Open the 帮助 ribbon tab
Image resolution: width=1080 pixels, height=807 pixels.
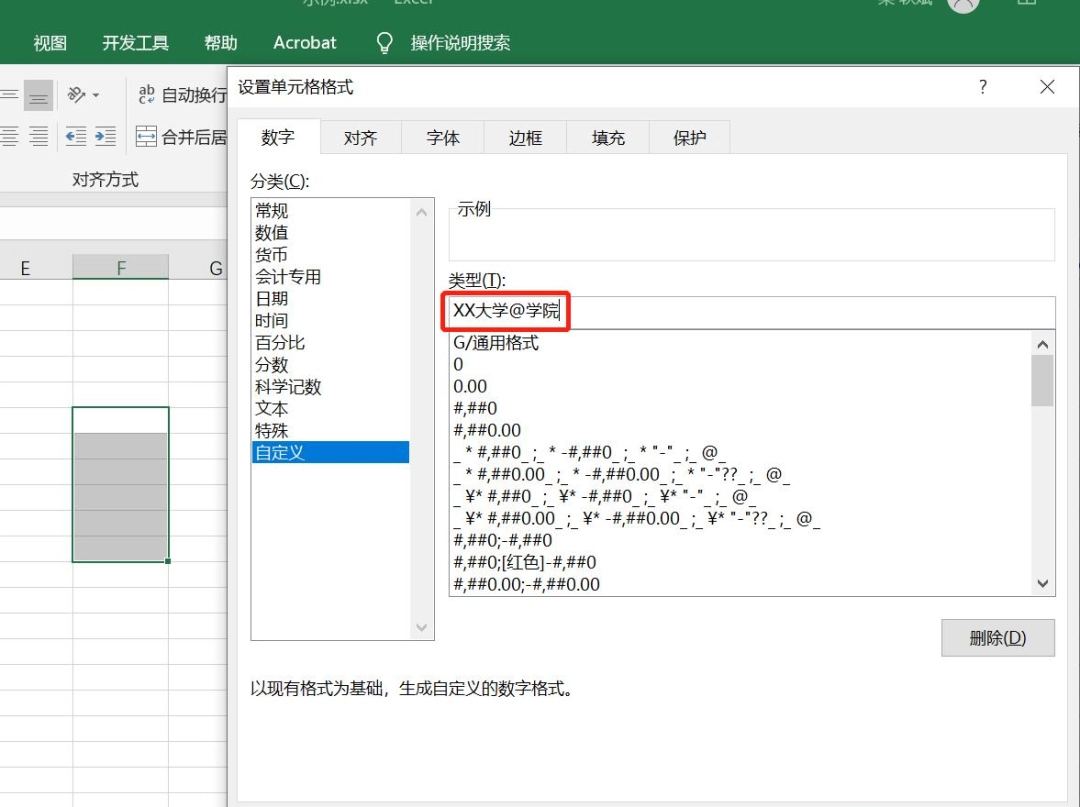(220, 43)
